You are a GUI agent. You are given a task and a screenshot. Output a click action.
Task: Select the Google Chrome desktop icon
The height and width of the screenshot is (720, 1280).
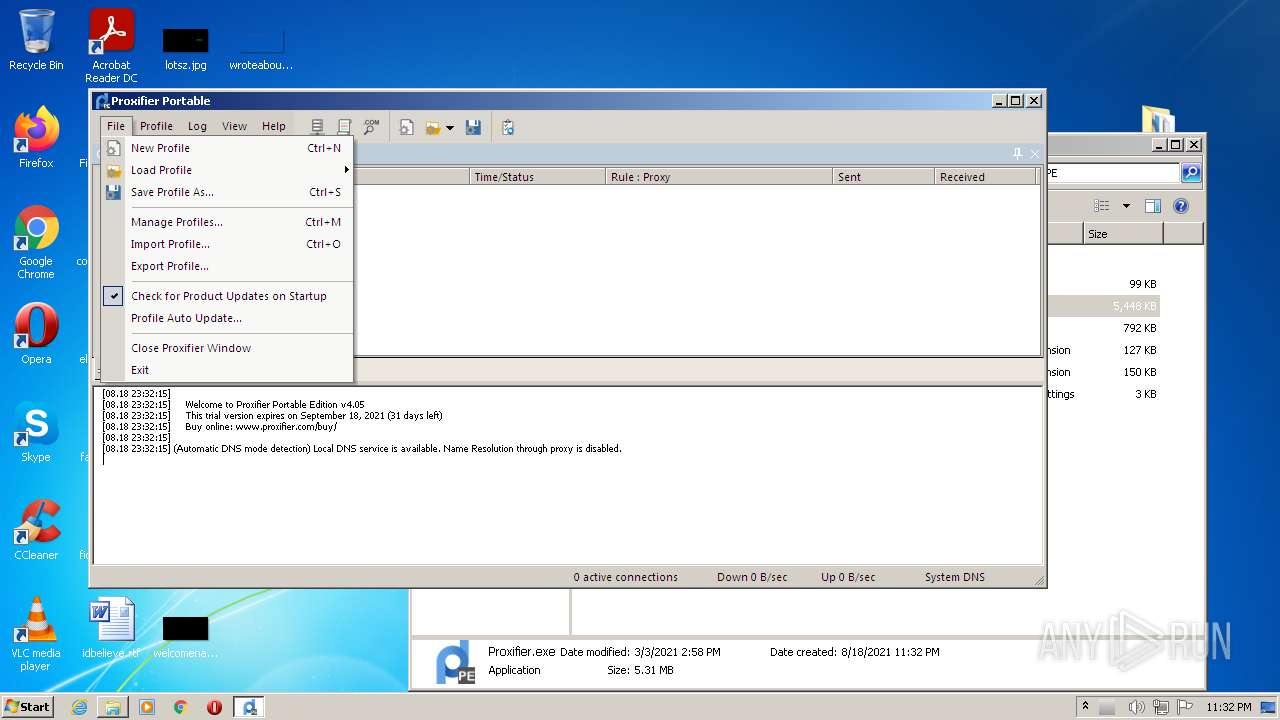pos(36,243)
